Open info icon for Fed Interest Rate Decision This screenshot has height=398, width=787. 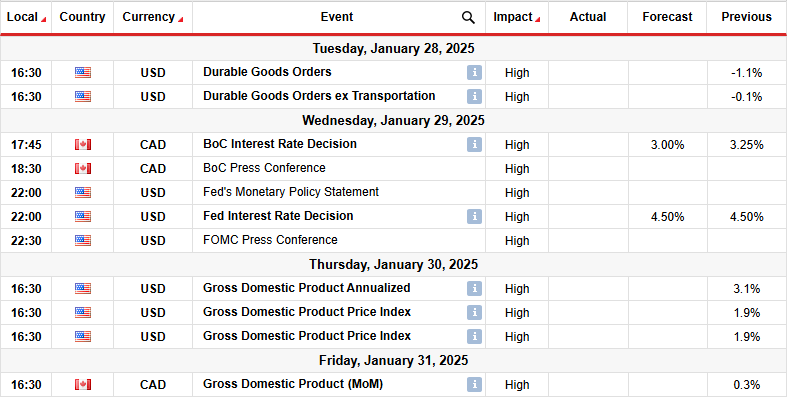[x=474, y=216]
